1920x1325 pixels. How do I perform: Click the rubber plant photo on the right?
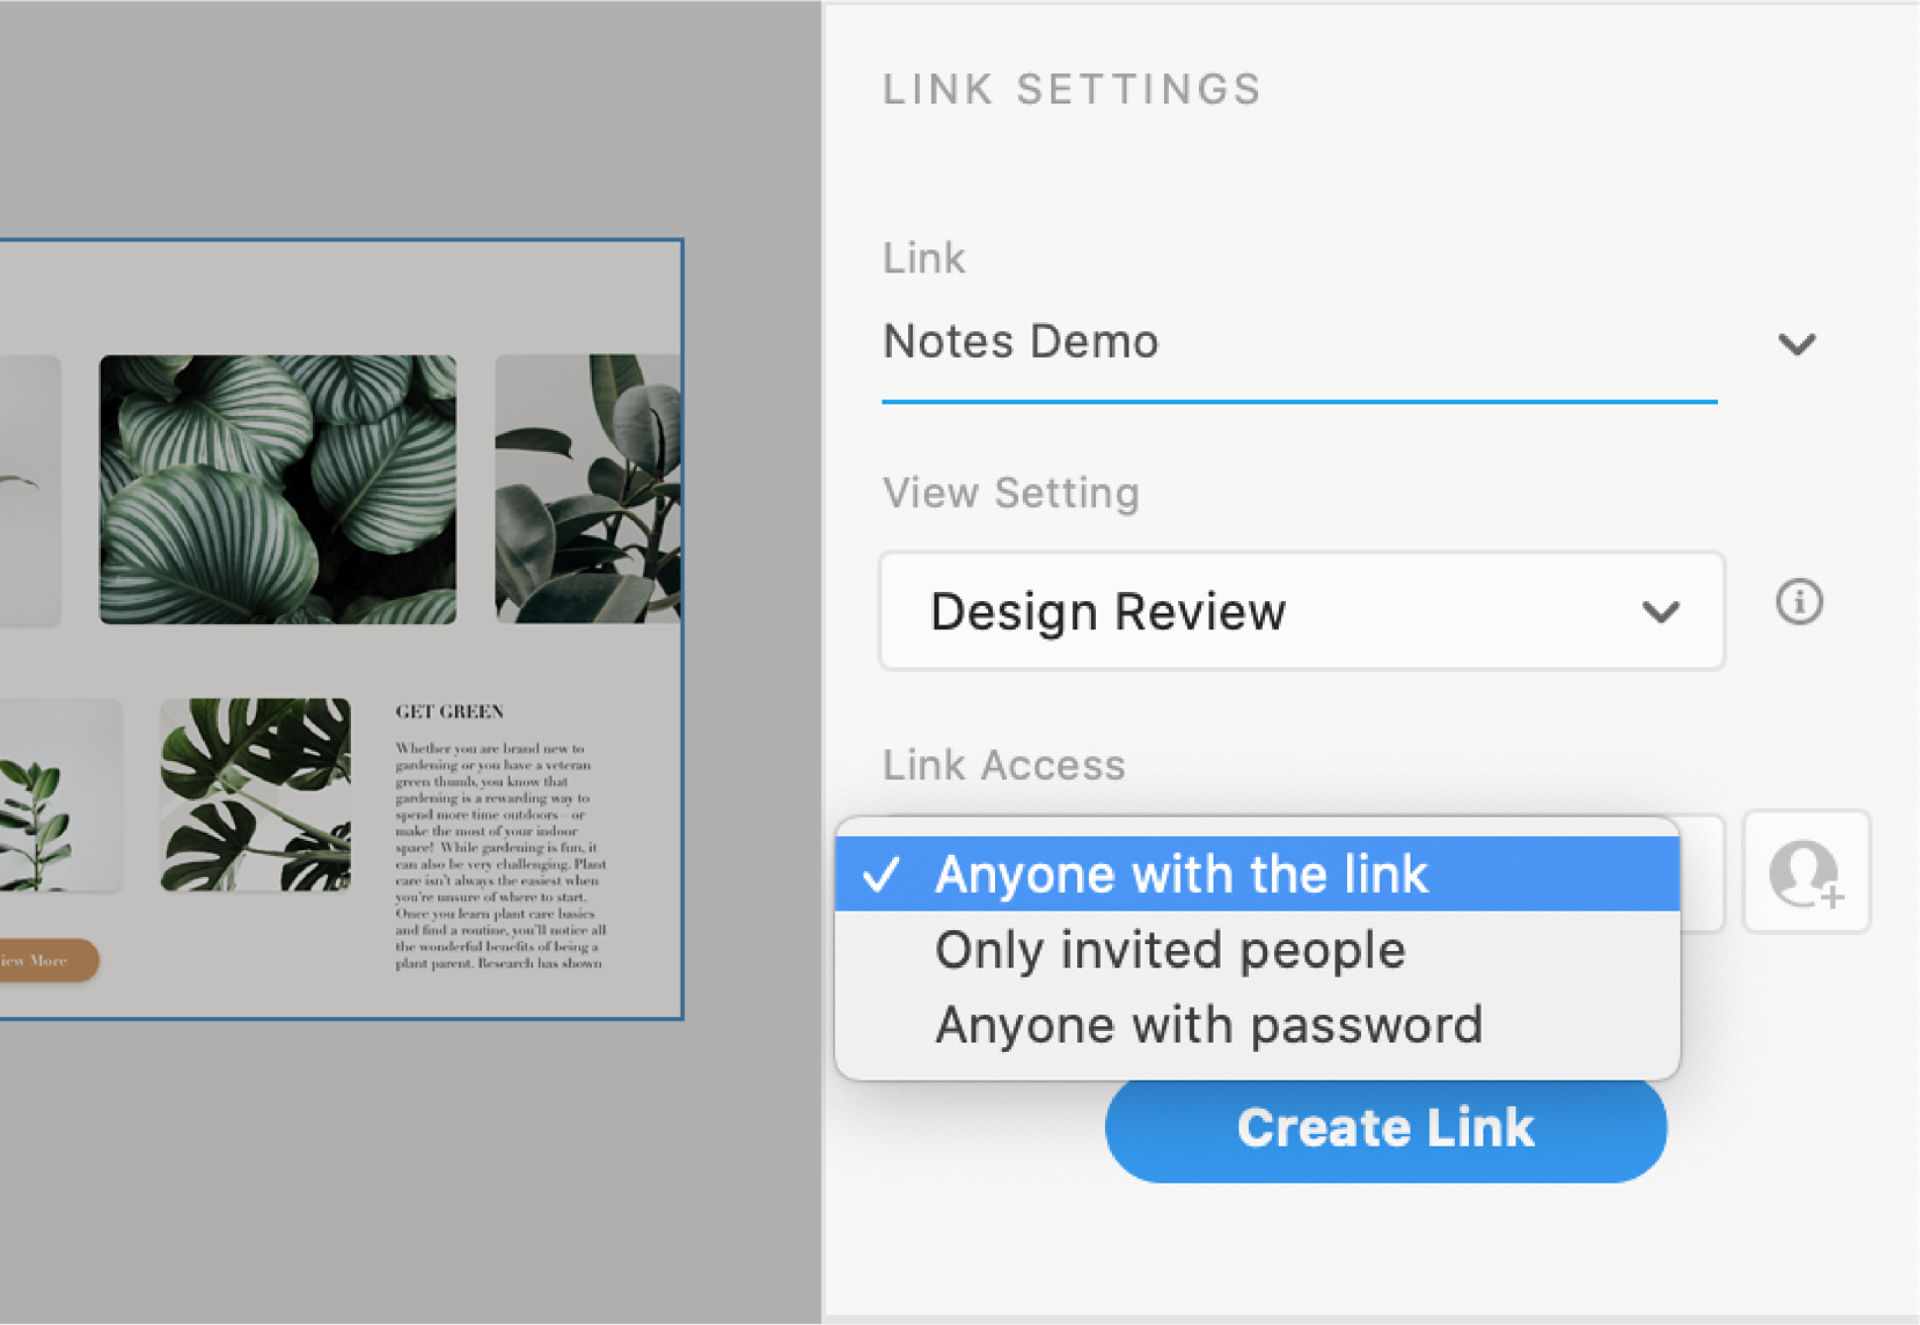point(586,490)
